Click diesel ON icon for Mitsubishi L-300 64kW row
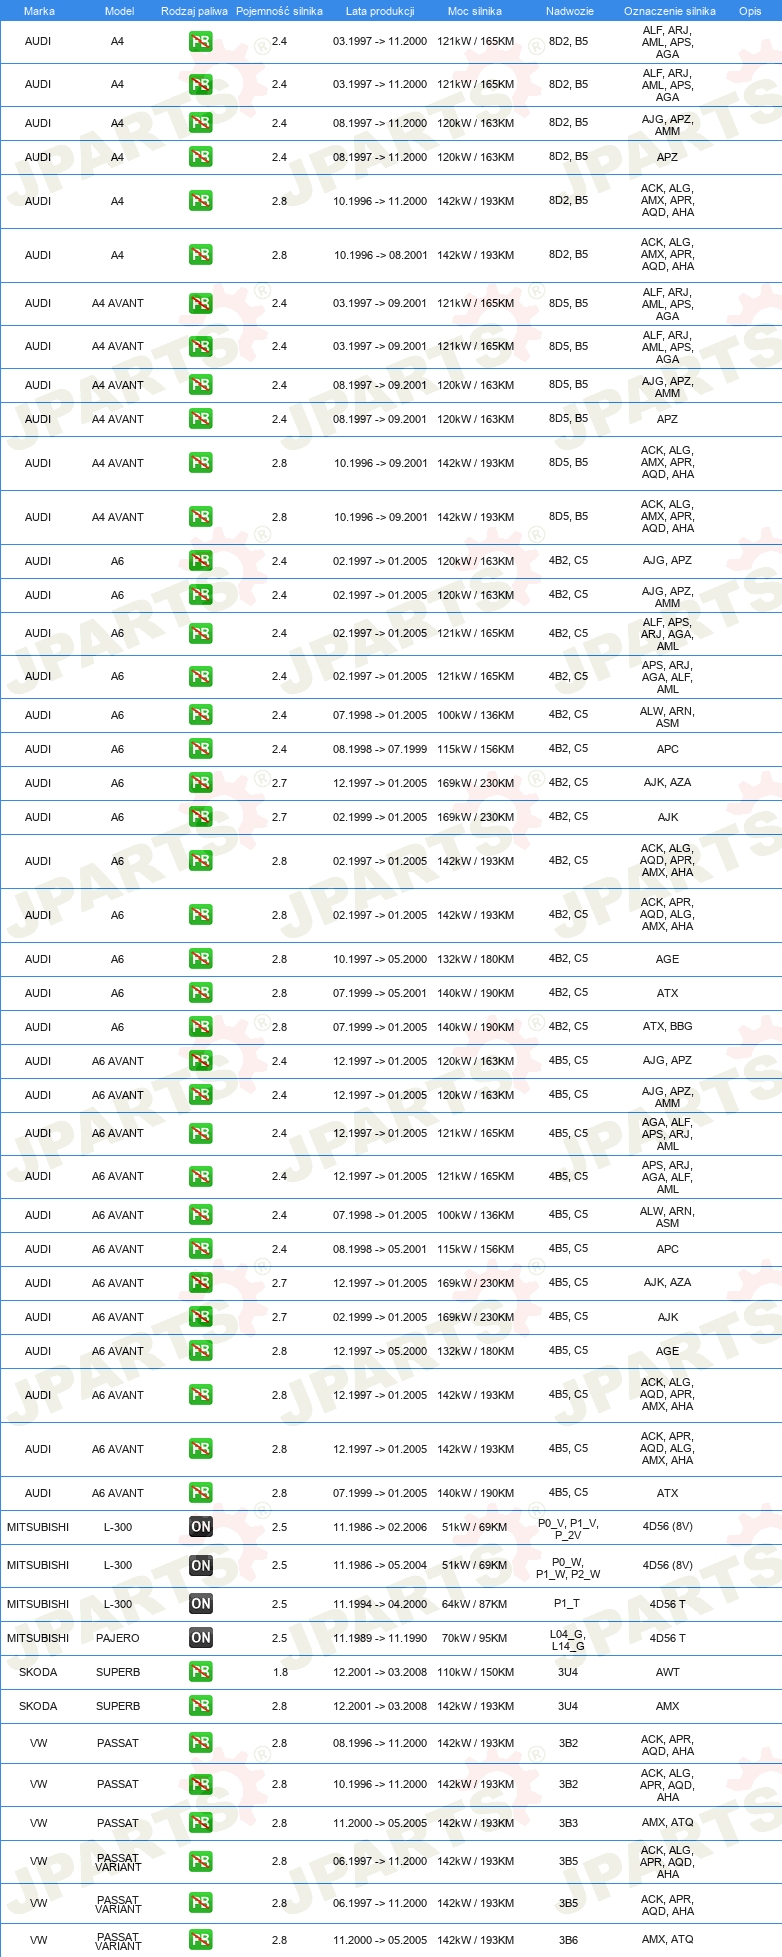The image size is (782, 1957). pos(201,1604)
